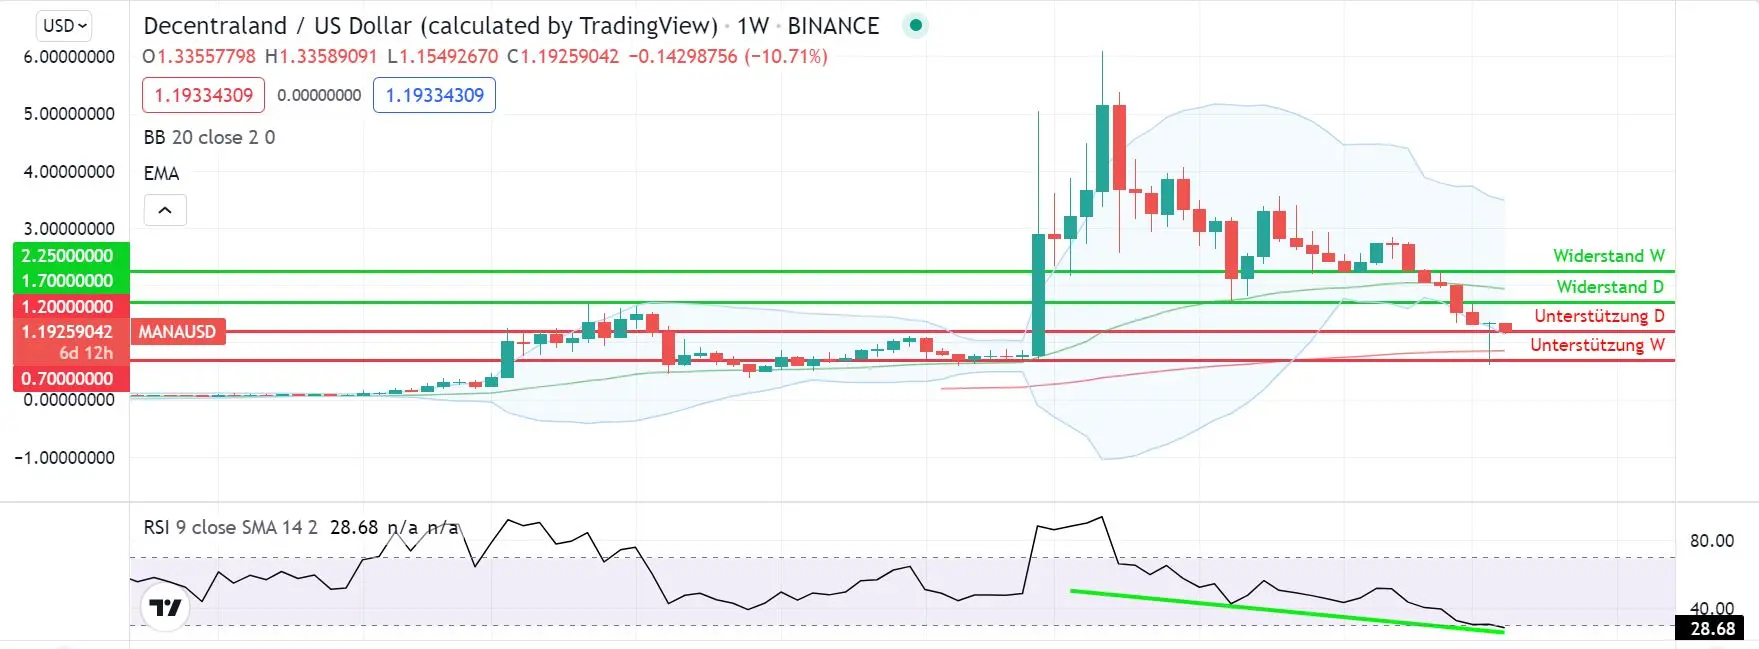This screenshot has height=649, width=1759.
Task: Select the RSI 9 close SMA 14 2 legend
Action: [x=231, y=527]
